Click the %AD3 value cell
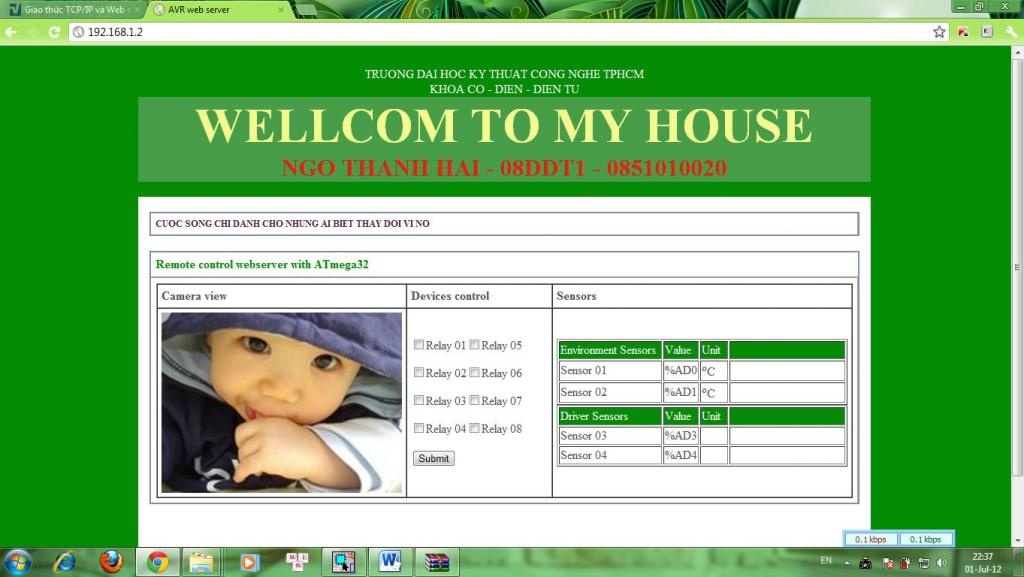Image resolution: width=1024 pixels, height=577 pixels. tap(680, 436)
